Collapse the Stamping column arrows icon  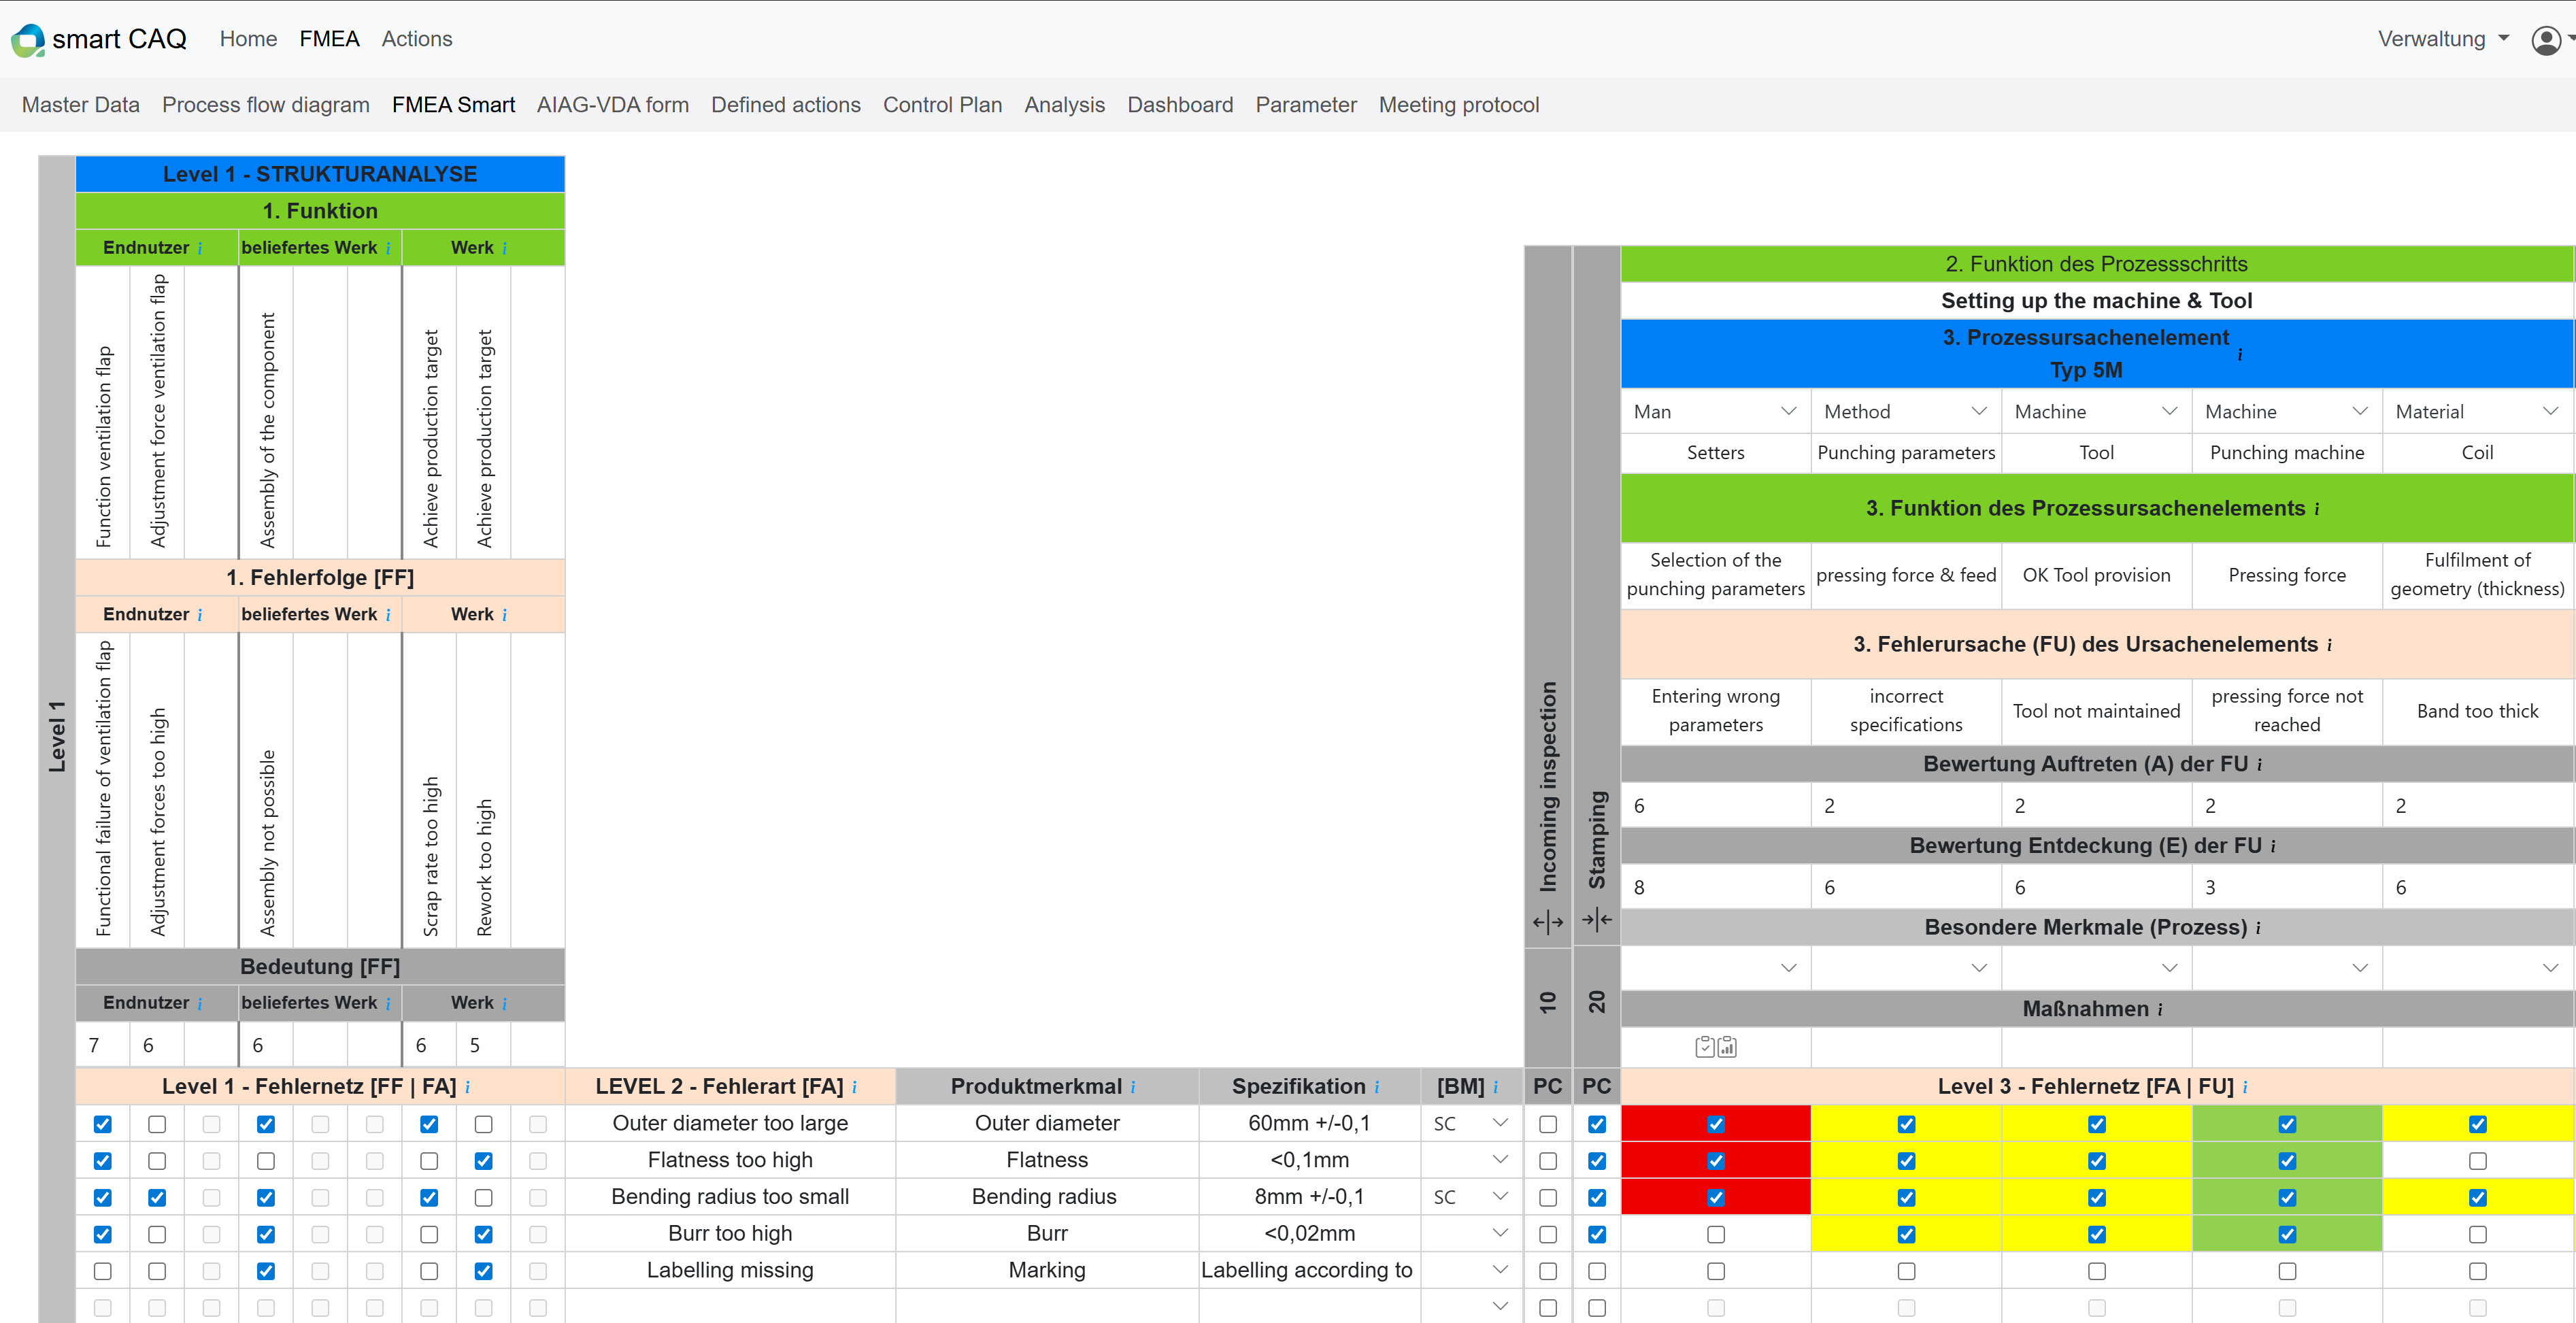coord(1596,919)
